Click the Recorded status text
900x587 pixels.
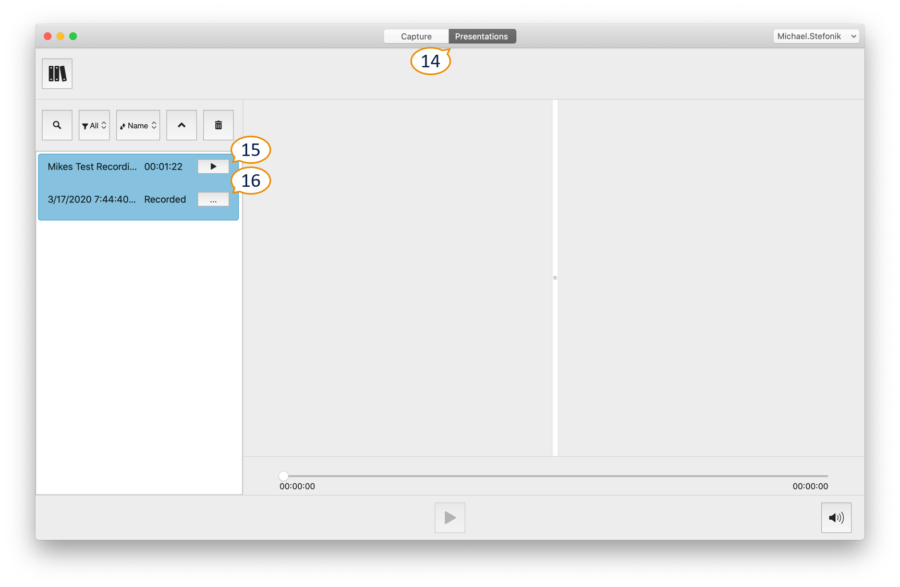(165, 200)
